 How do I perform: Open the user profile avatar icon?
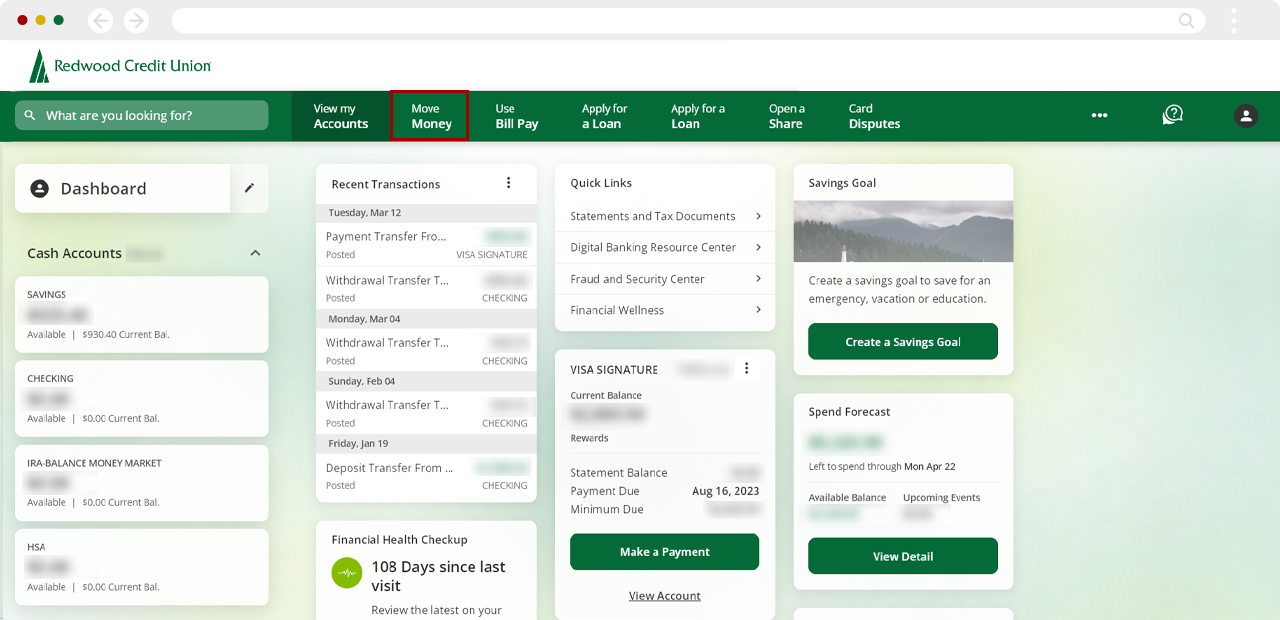pyautogui.click(x=1245, y=115)
